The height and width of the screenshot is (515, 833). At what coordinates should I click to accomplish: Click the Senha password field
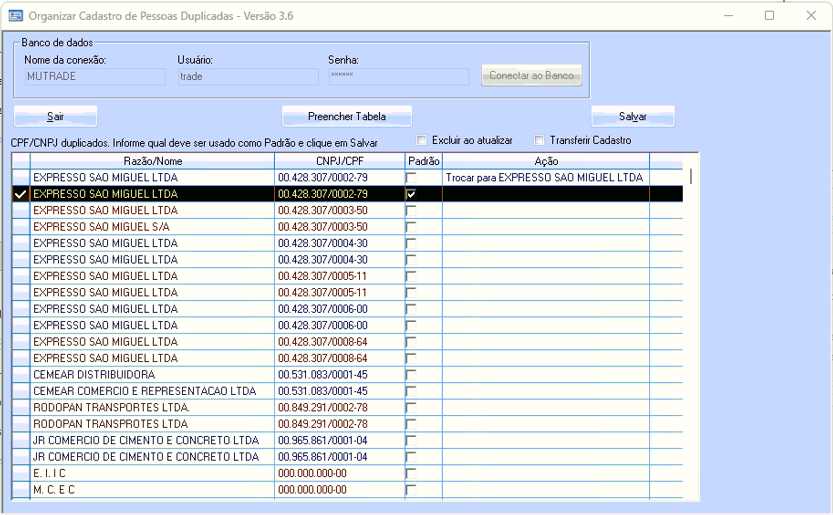coord(398,76)
